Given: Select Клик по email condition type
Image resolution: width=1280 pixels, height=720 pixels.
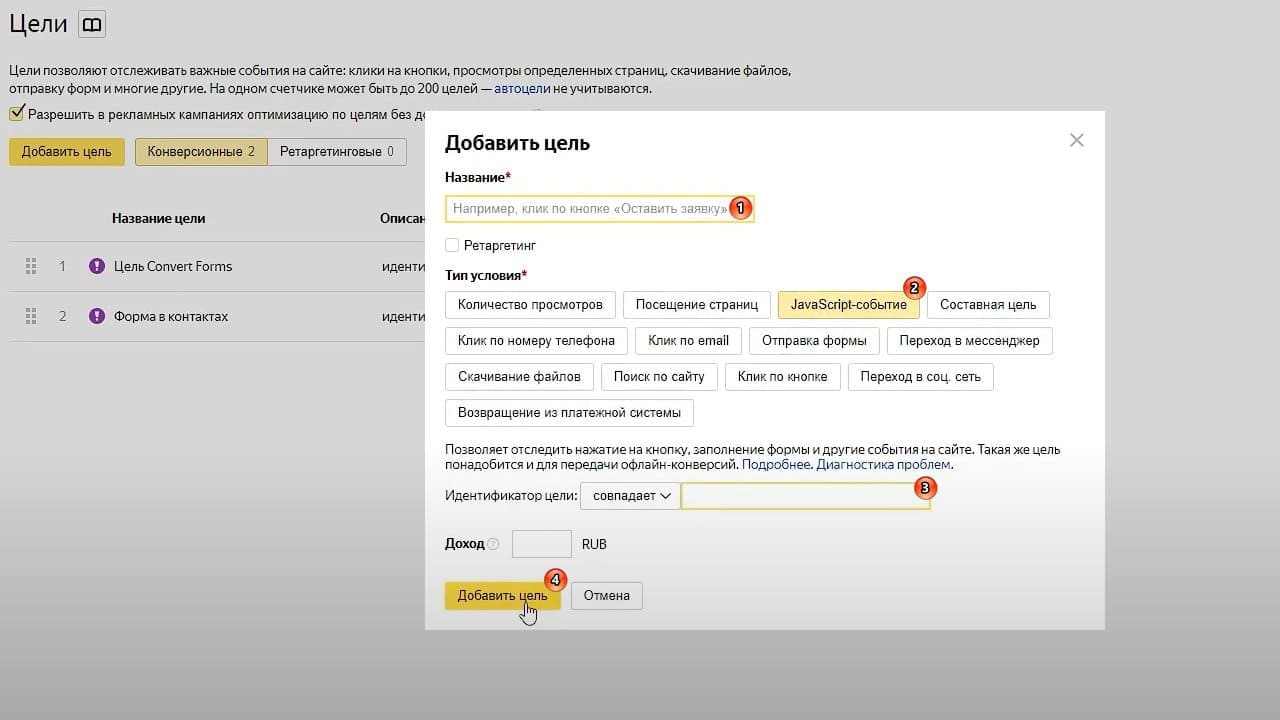Looking at the screenshot, I should (688, 341).
